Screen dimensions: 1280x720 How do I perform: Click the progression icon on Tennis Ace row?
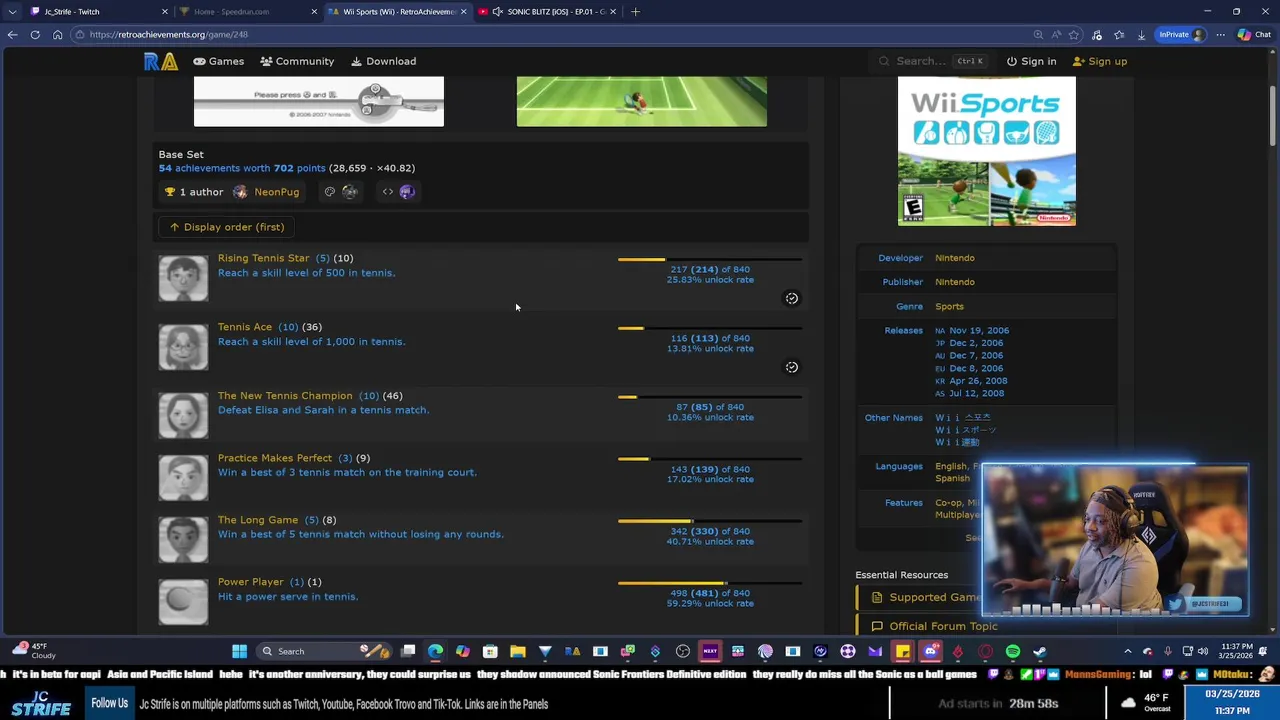791,367
